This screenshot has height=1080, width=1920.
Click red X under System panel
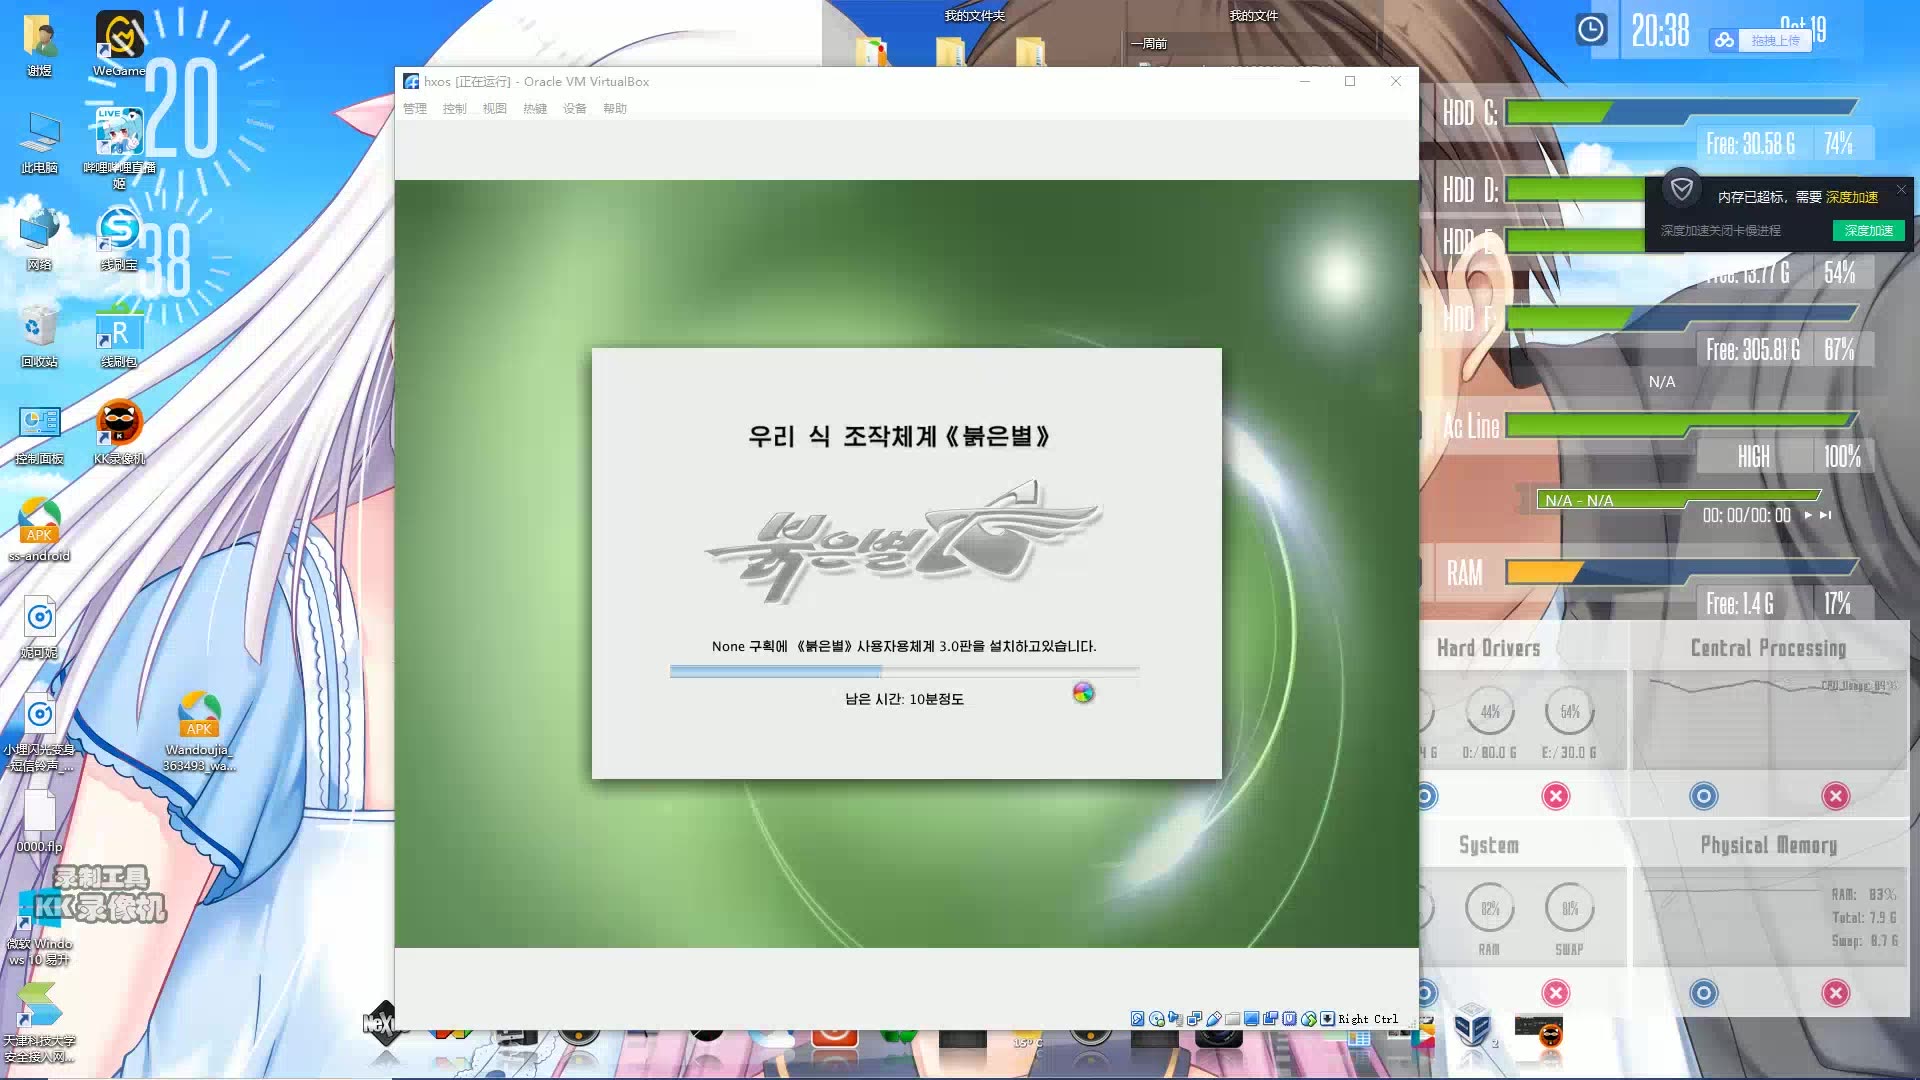pos(1555,993)
